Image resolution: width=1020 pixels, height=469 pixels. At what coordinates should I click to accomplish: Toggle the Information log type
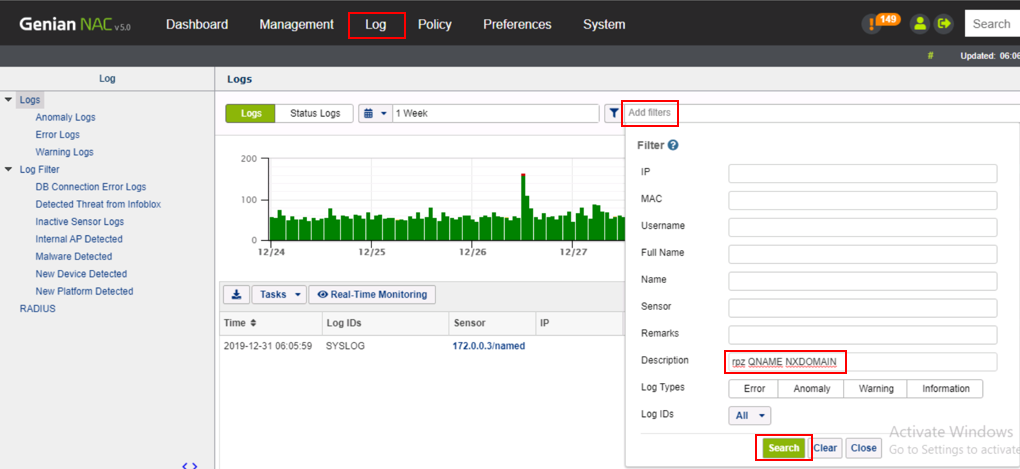pyautogui.click(x=945, y=388)
